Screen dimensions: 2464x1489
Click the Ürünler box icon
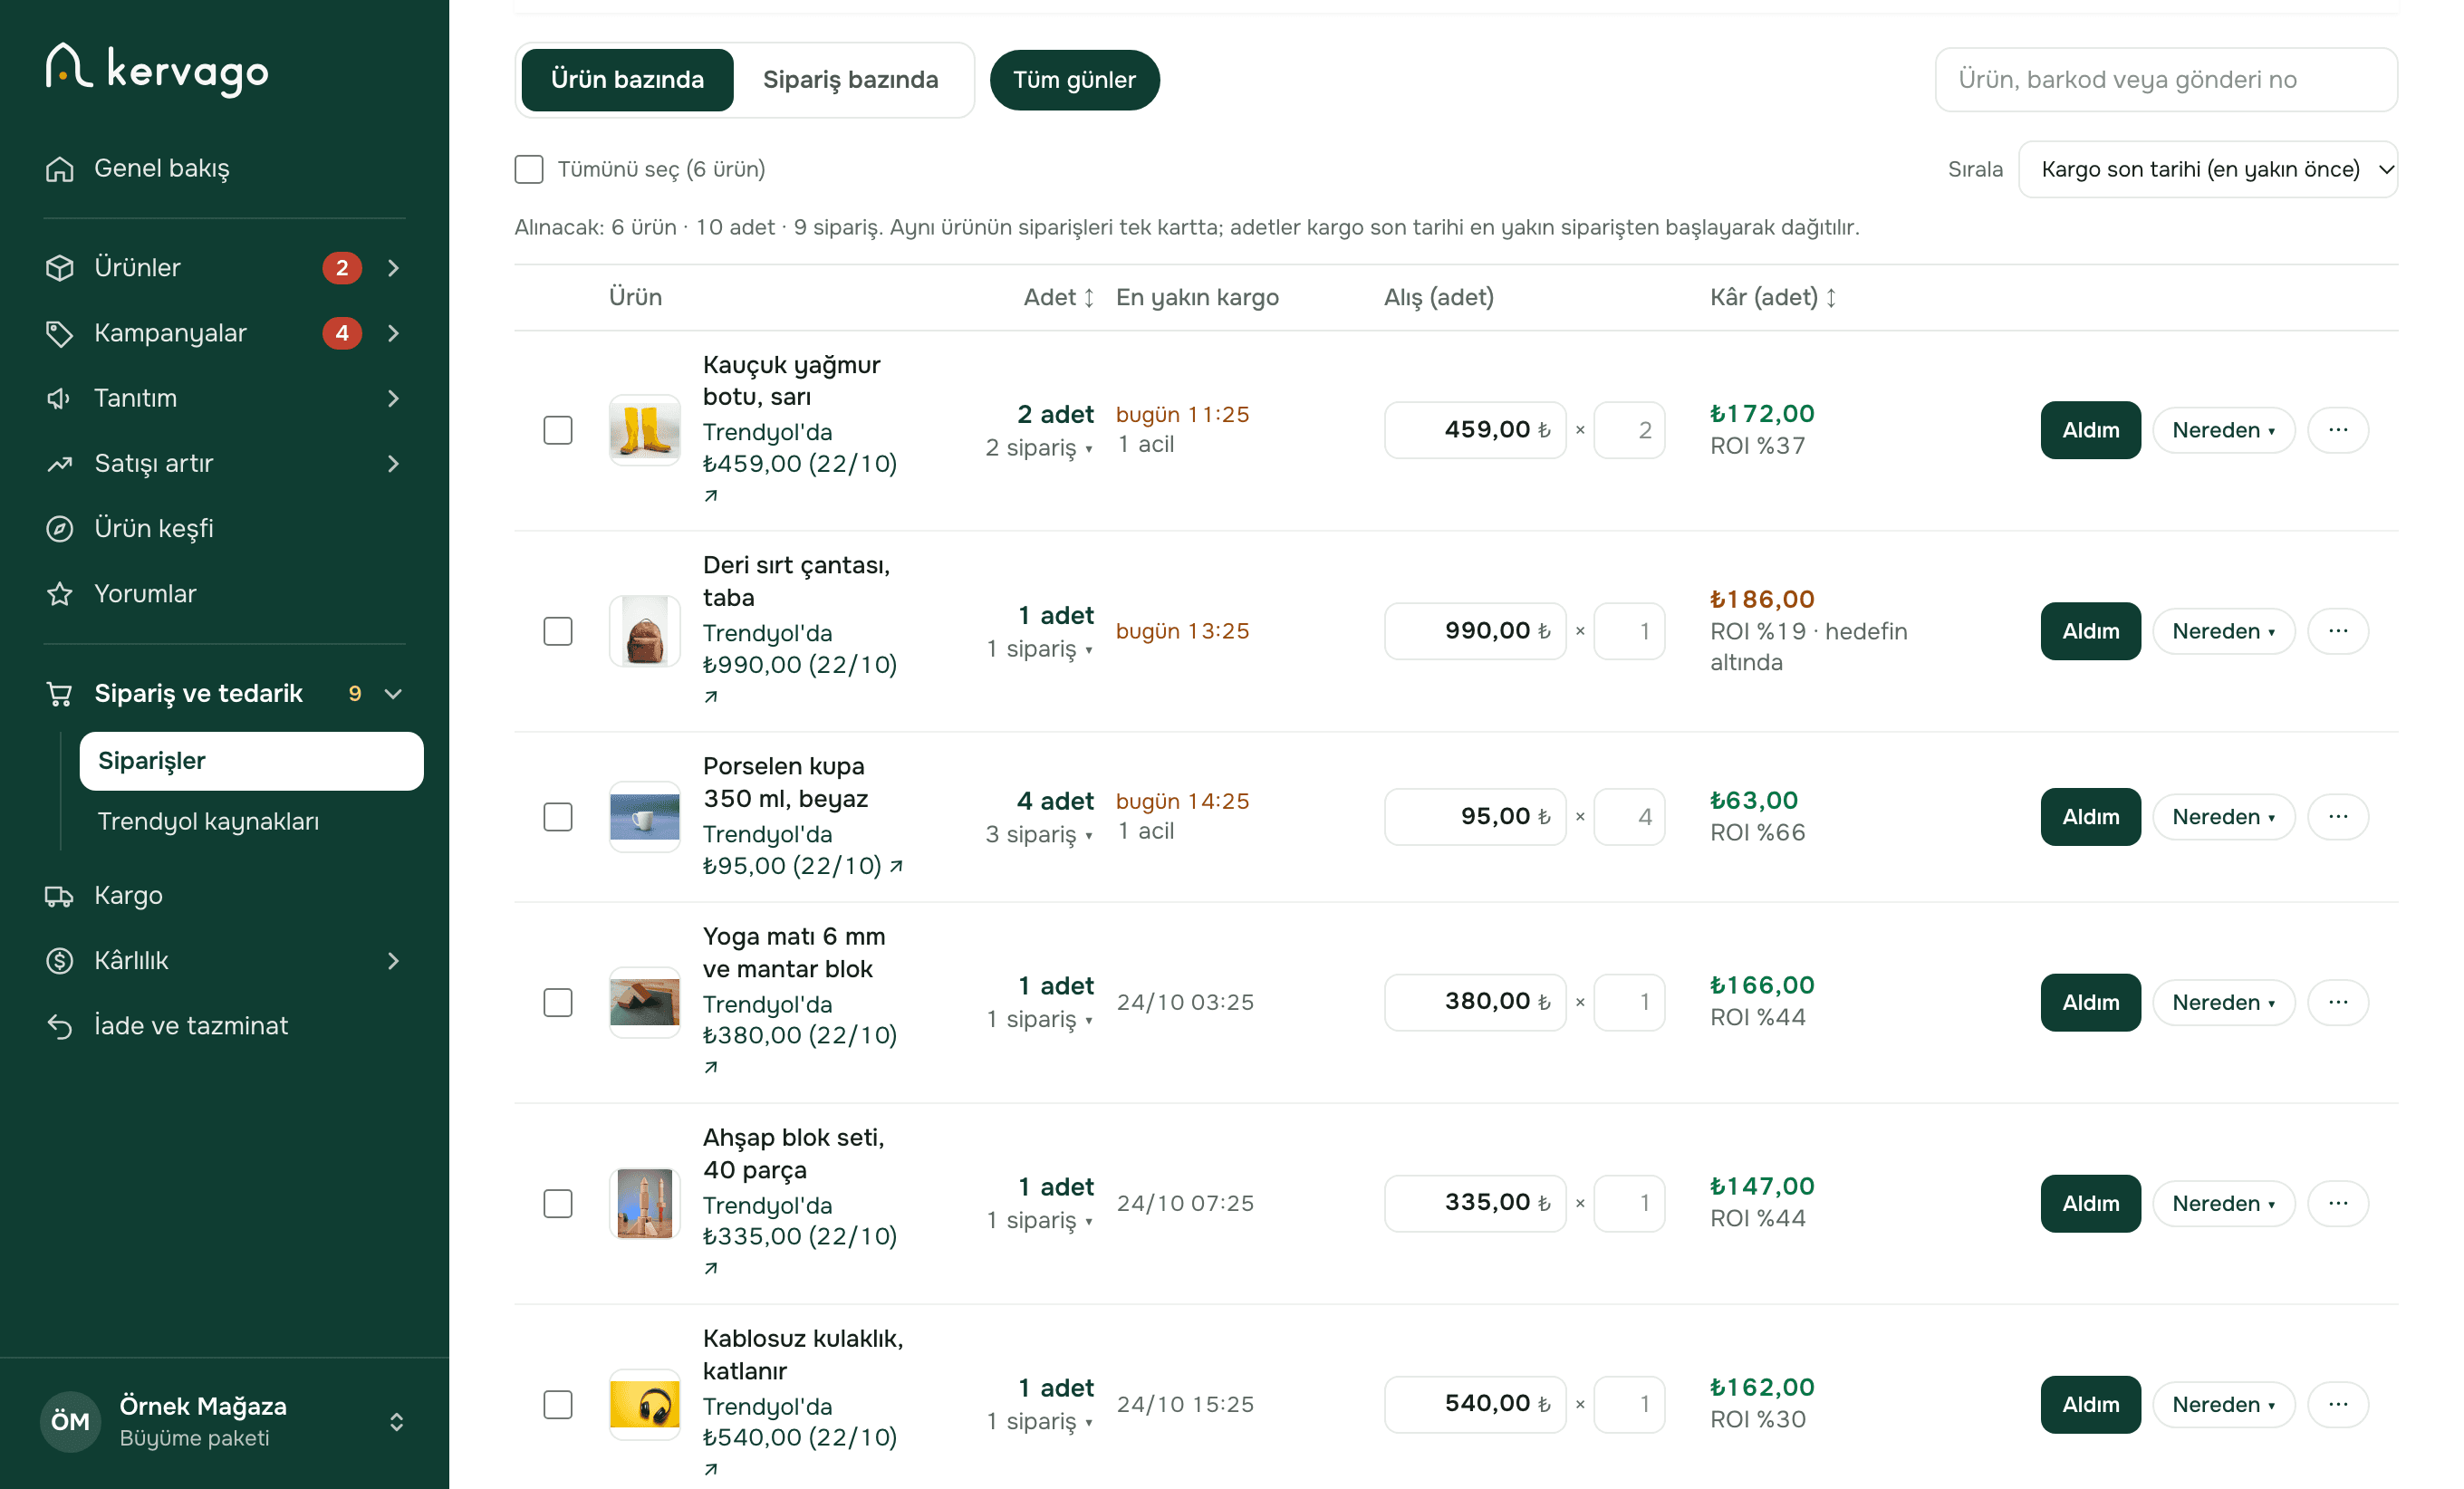(x=60, y=268)
